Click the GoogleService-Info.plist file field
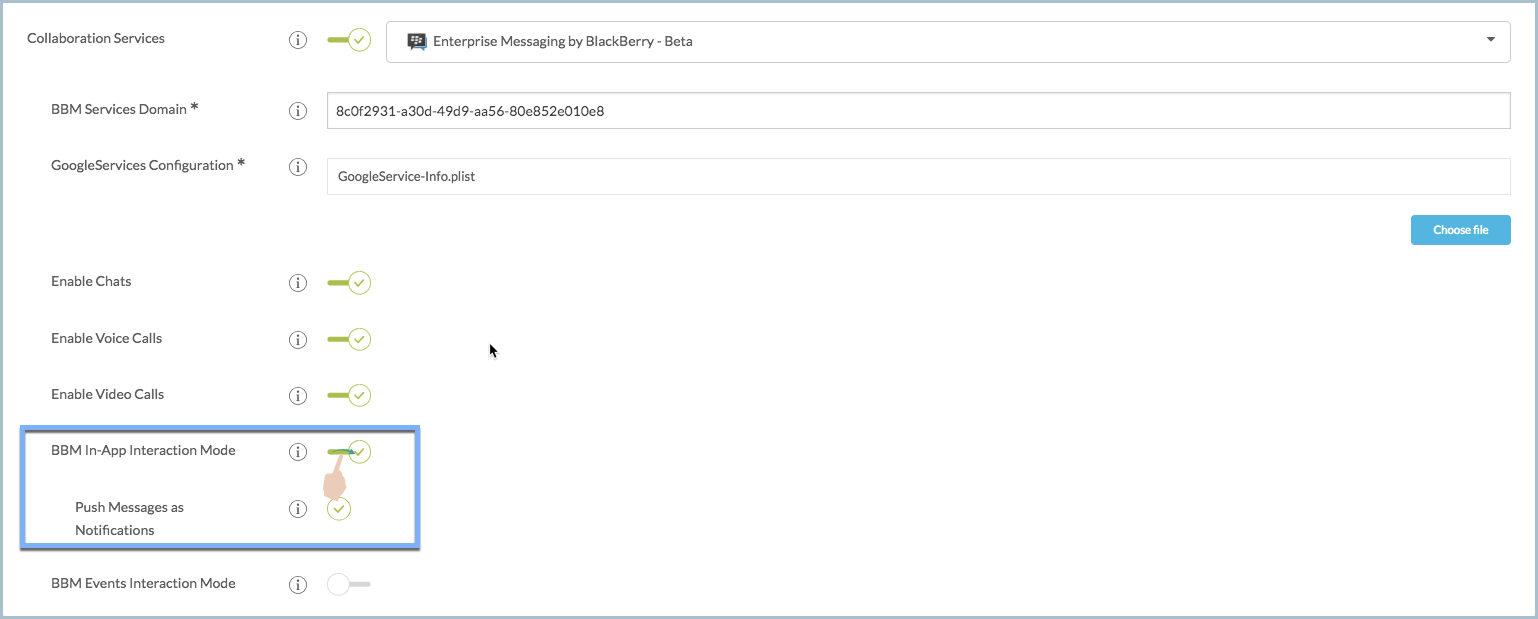The width and height of the screenshot is (1538, 619). [x=918, y=176]
